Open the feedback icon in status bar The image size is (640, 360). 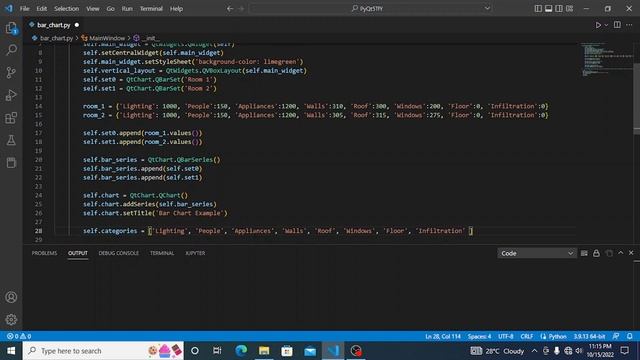(x=616, y=336)
